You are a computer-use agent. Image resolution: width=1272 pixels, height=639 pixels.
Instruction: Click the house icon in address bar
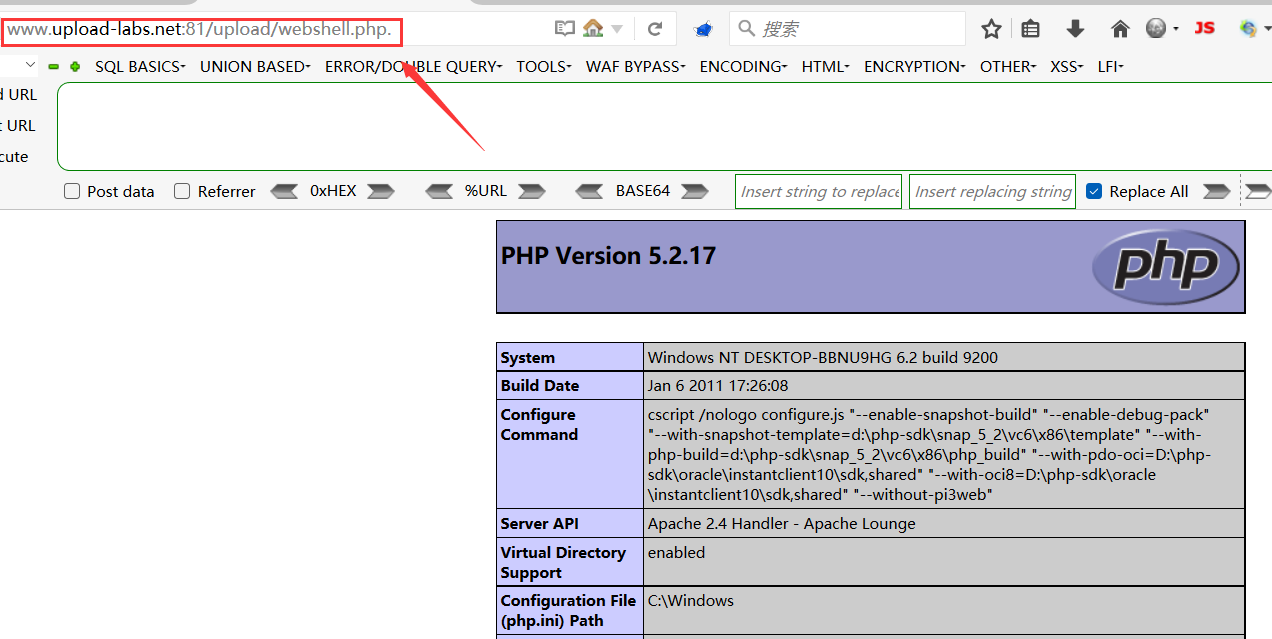click(x=593, y=29)
